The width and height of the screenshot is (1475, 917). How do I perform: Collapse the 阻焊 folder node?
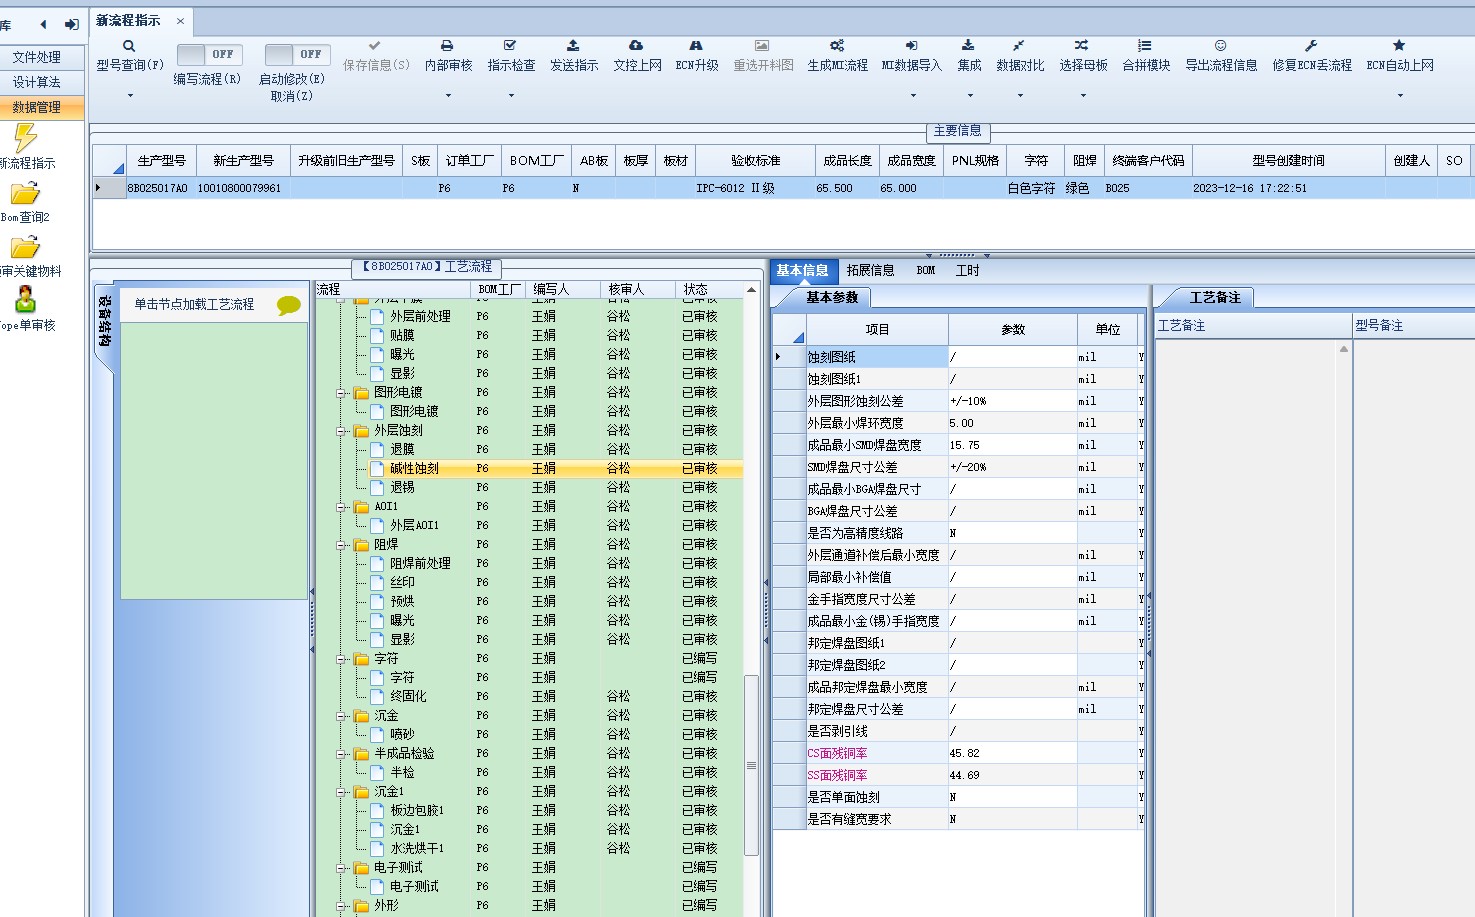[x=341, y=545]
